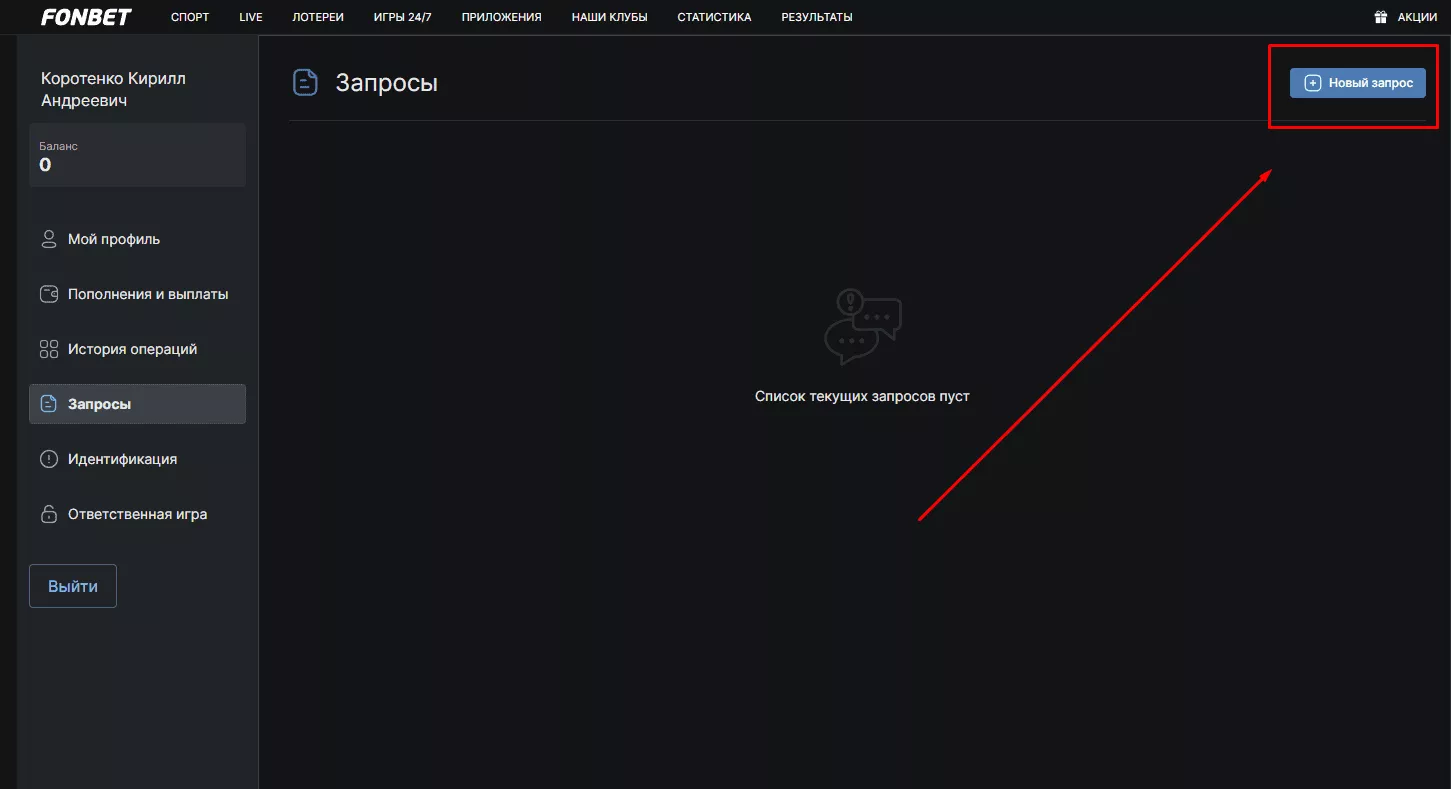
Task: Click the FONBET logo
Action: pos(85,17)
